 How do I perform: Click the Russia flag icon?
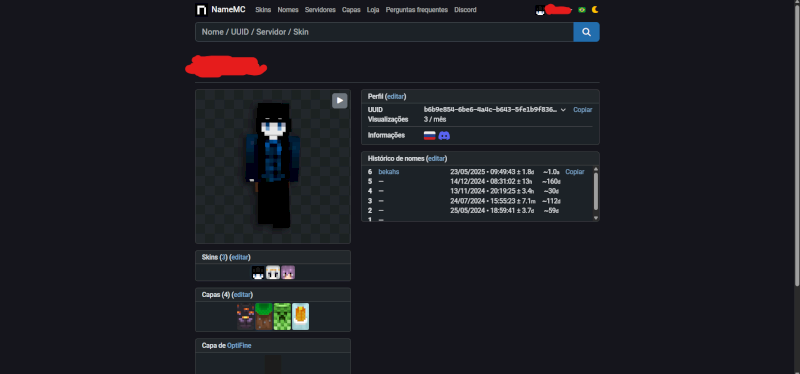point(430,136)
